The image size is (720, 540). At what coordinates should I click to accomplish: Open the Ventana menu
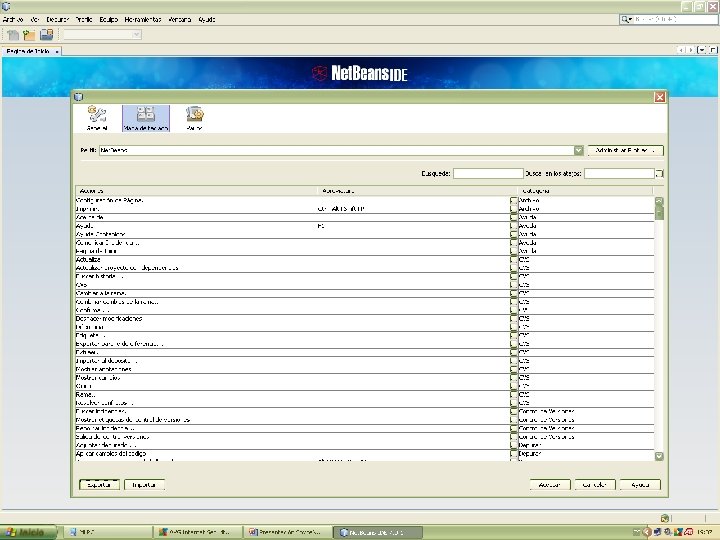coord(180,19)
